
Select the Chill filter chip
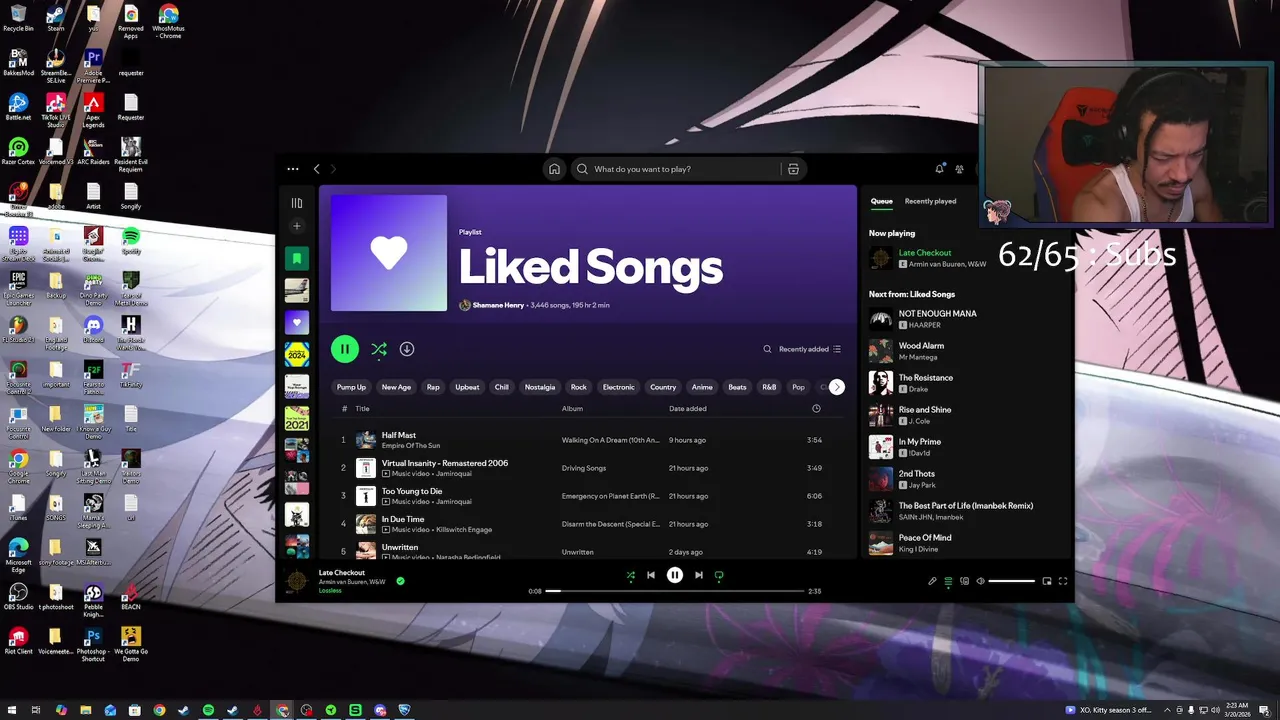[x=502, y=387]
